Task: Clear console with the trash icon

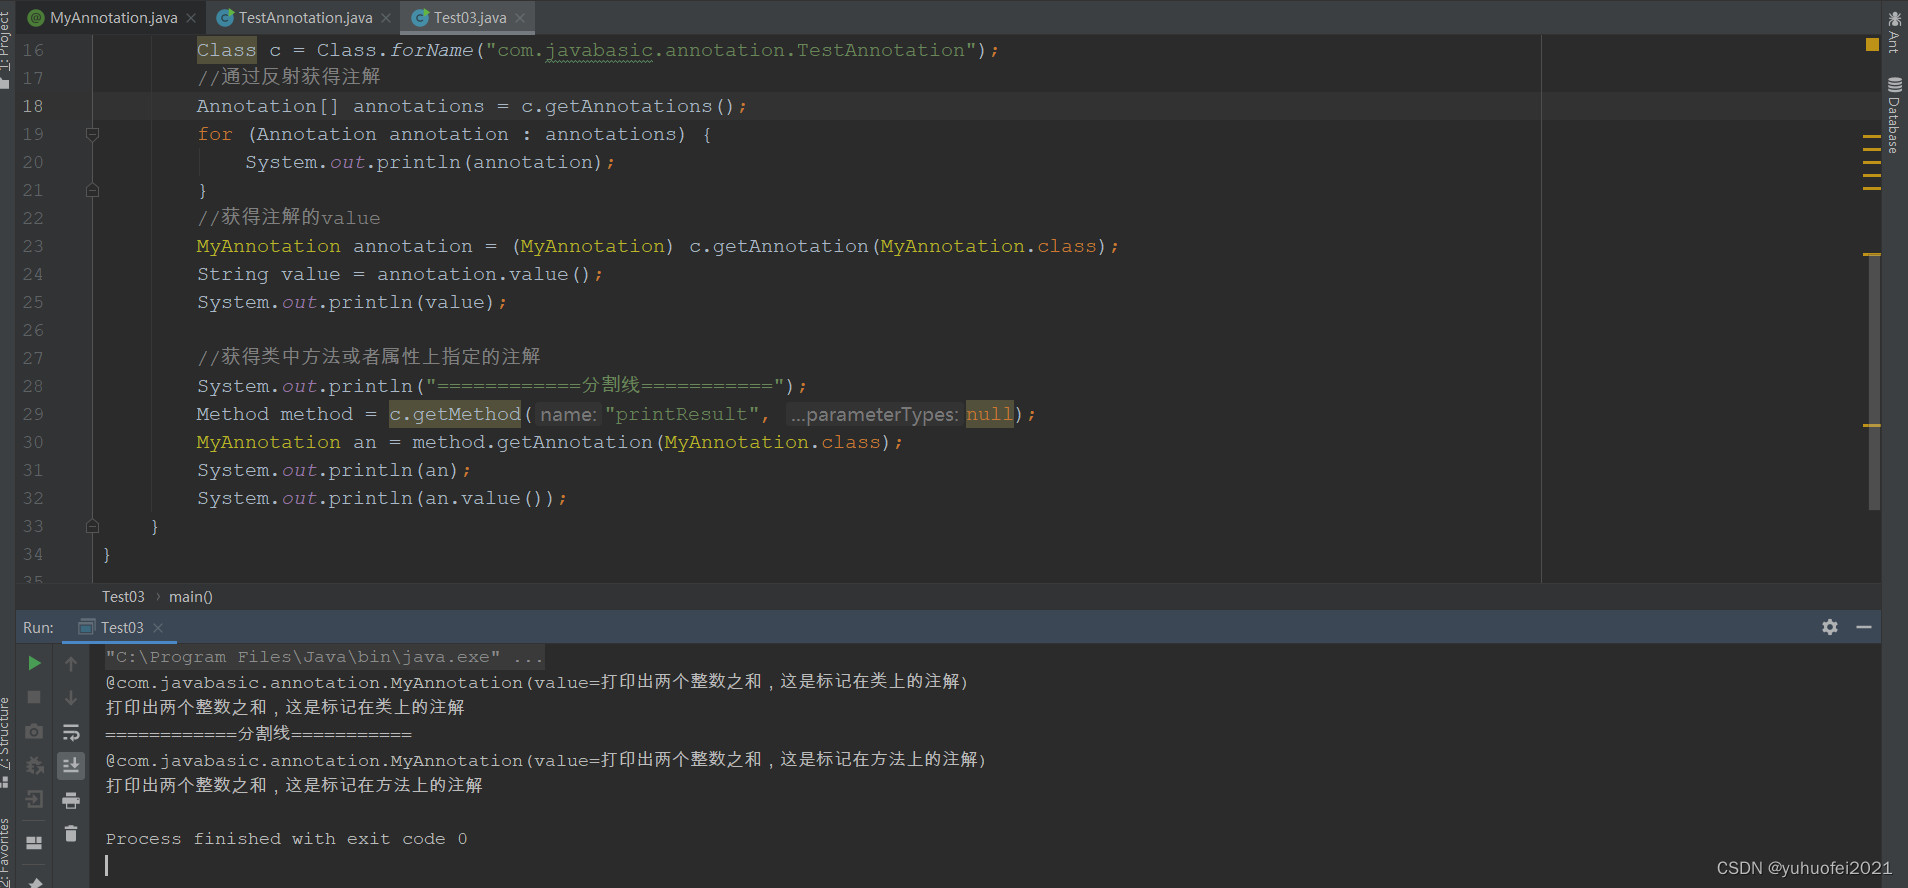Action: coord(71,833)
